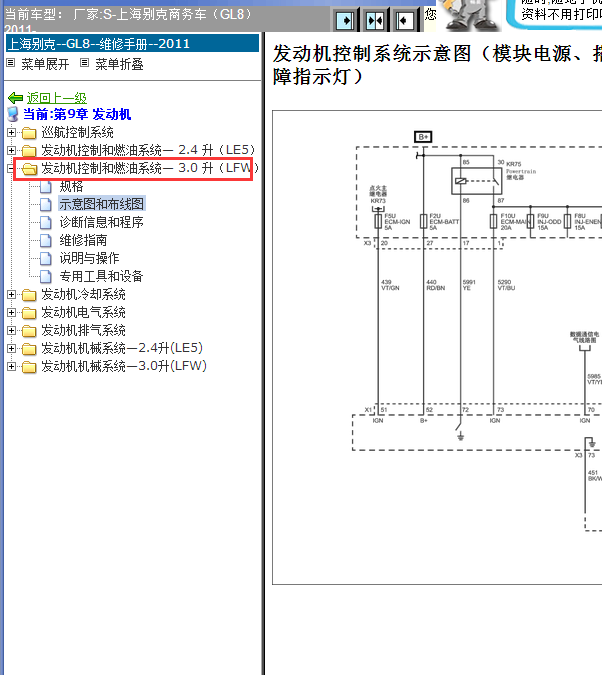The image size is (602, 675).
Task: Click 当前:第9章 发动机 heading
Action: (77, 115)
